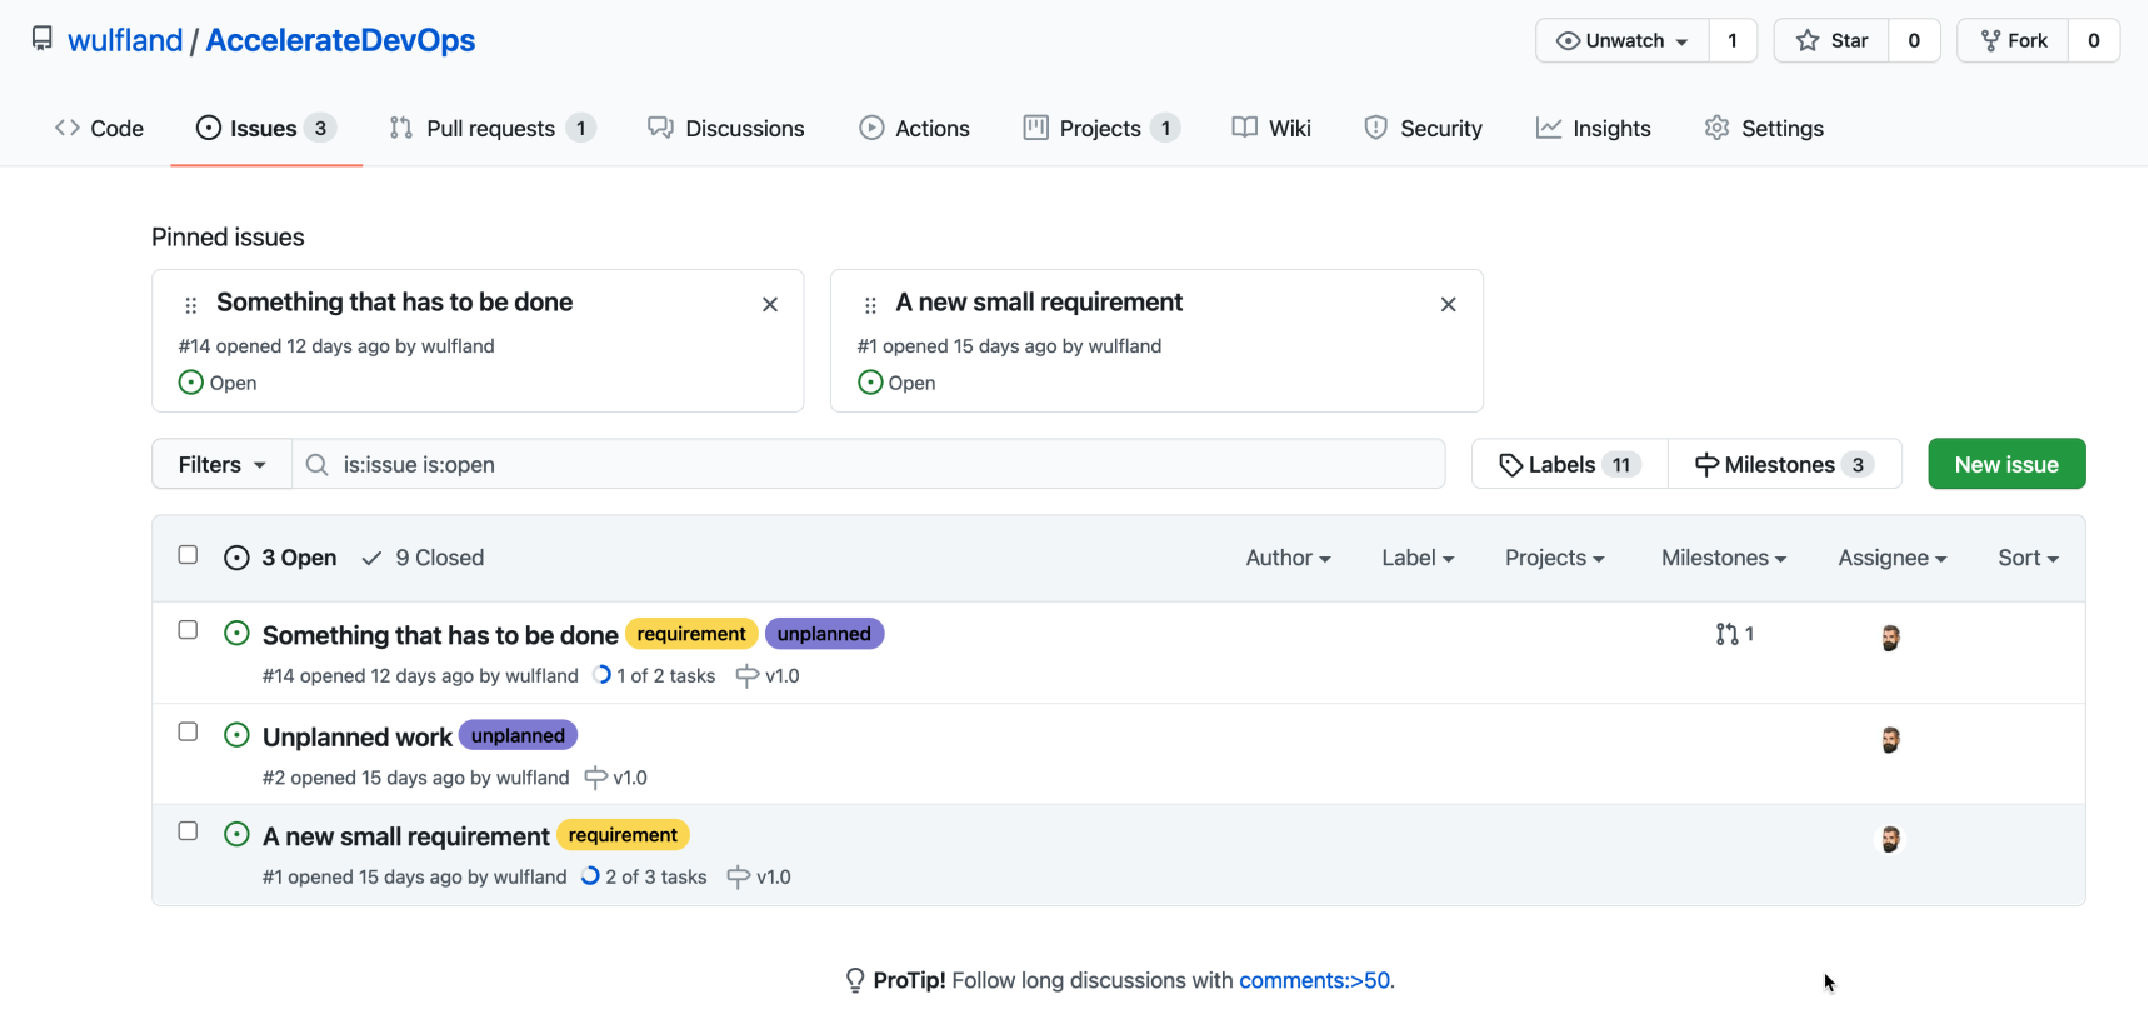Image resolution: width=2148 pixels, height=1036 pixels.
Task: Select checkbox for 'Something that has to be done'
Action: [188, 630]
